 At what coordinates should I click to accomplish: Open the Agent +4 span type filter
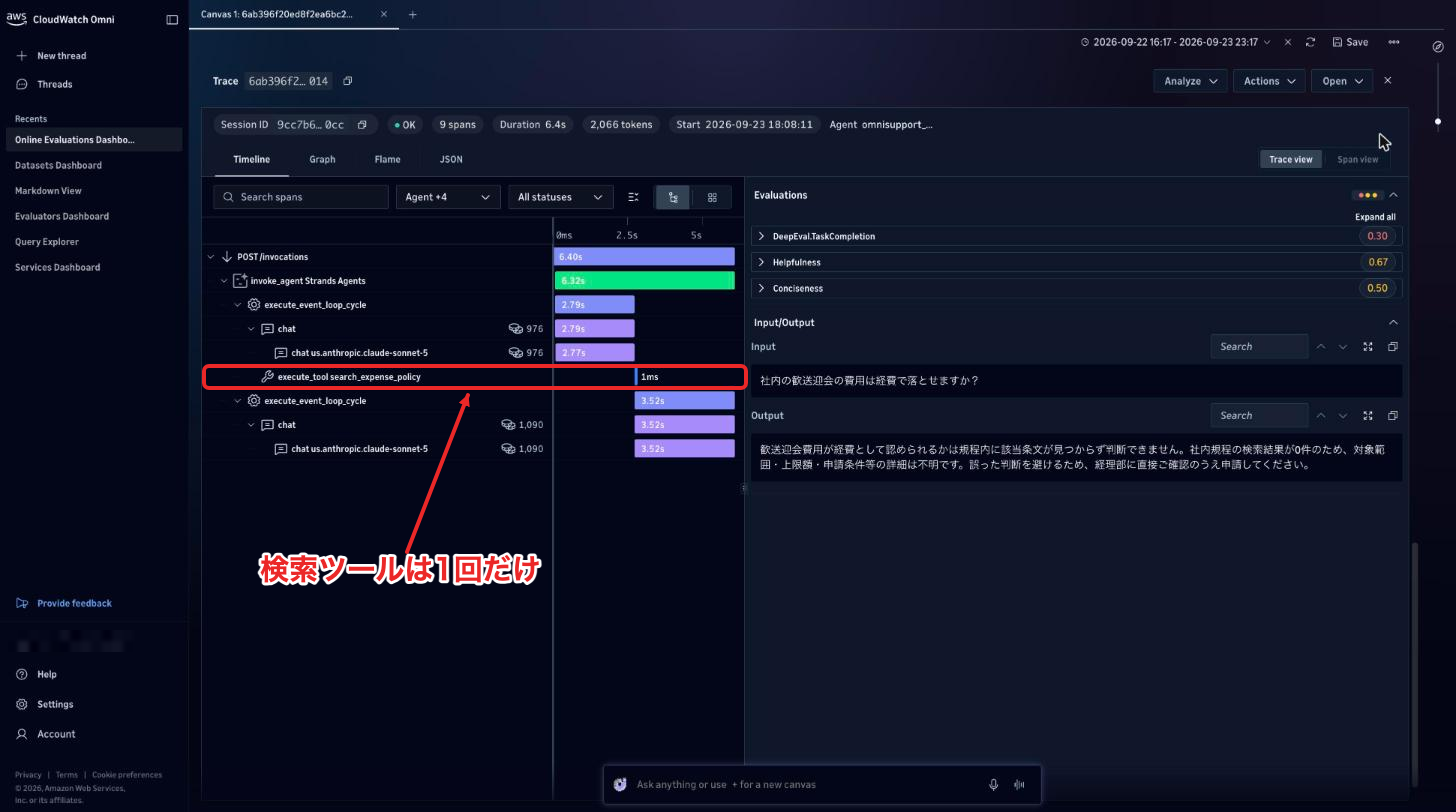point(448,197)
